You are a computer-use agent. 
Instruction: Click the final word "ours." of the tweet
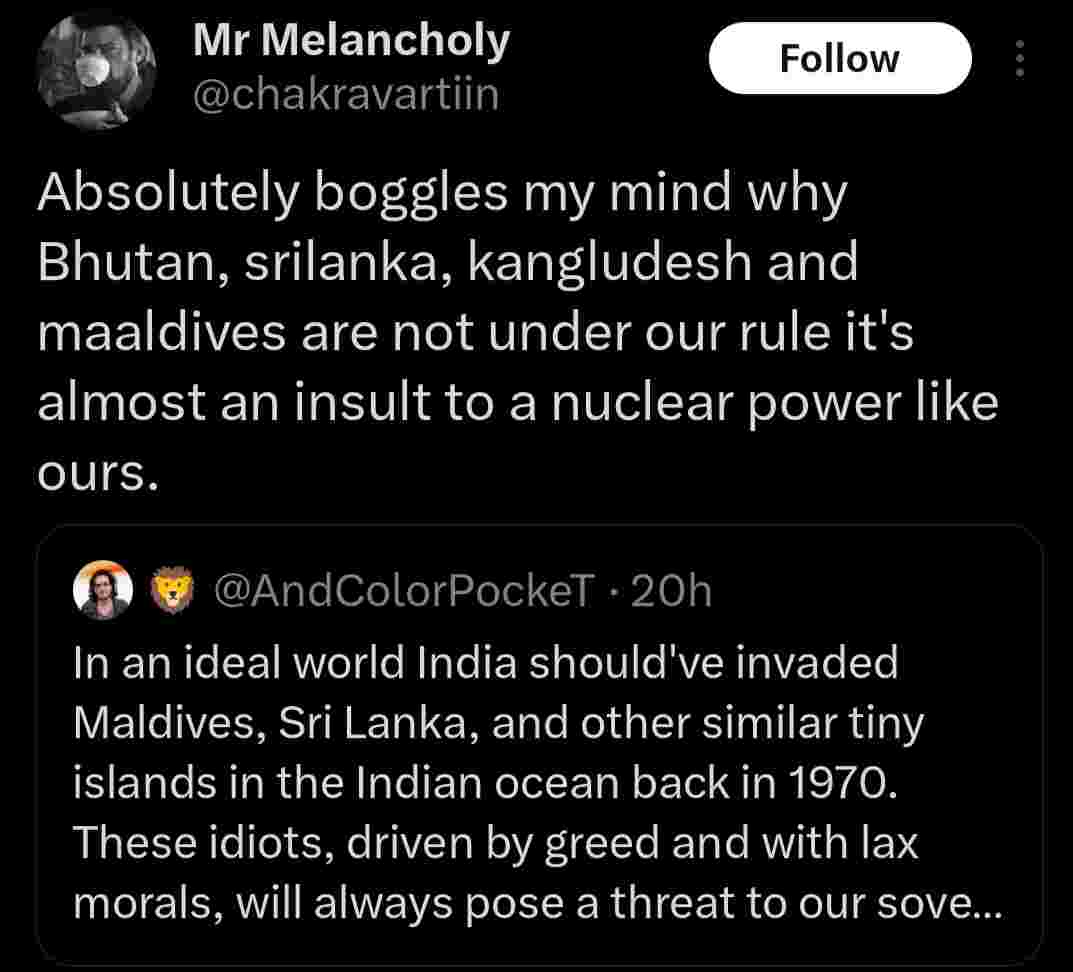point(97,473)
